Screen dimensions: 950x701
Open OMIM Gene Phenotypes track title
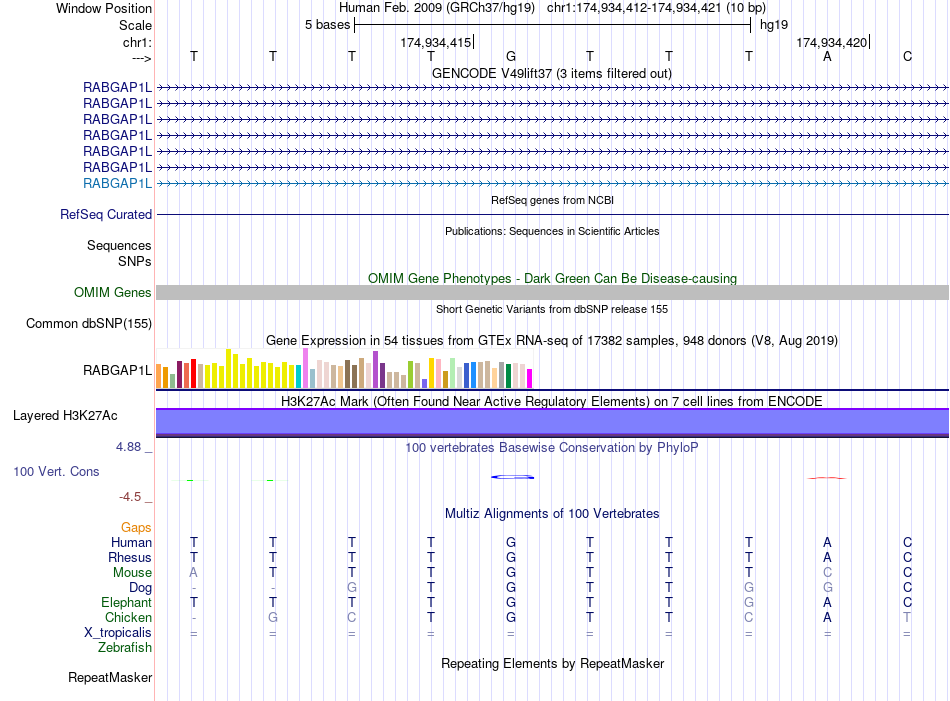[x=552, y=279]
